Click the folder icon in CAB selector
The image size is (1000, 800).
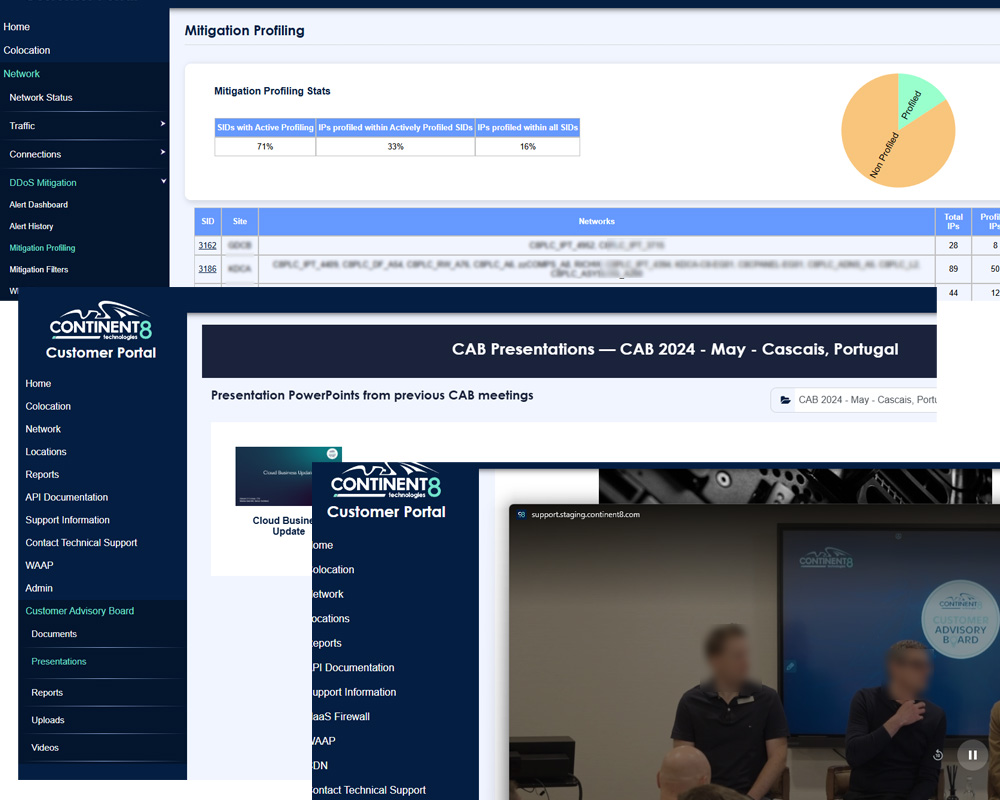click(786, 400)
